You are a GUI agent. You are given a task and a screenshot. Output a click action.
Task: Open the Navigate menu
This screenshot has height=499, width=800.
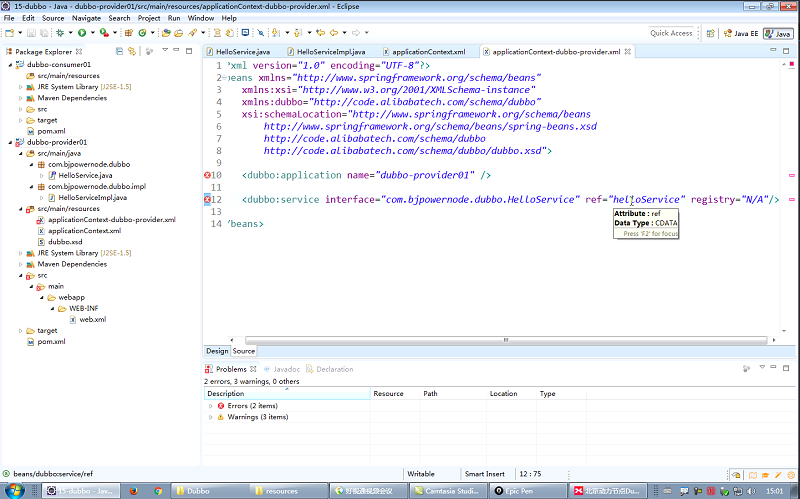86,18
